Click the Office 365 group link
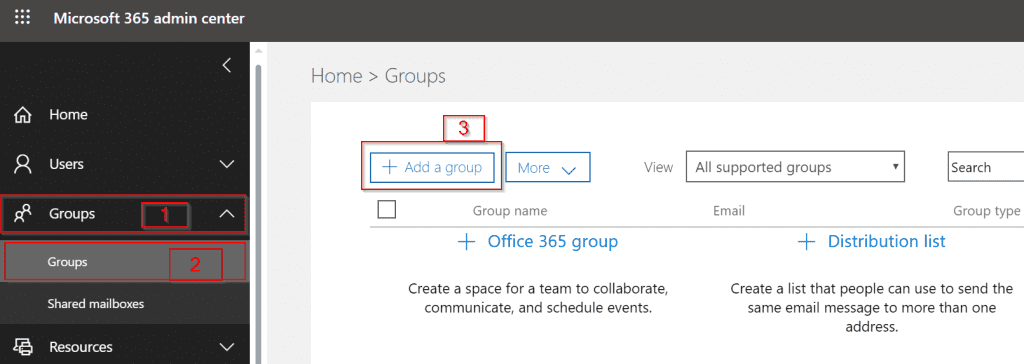1024x364 pixels. pyautogui.click(x=552, y=242)
